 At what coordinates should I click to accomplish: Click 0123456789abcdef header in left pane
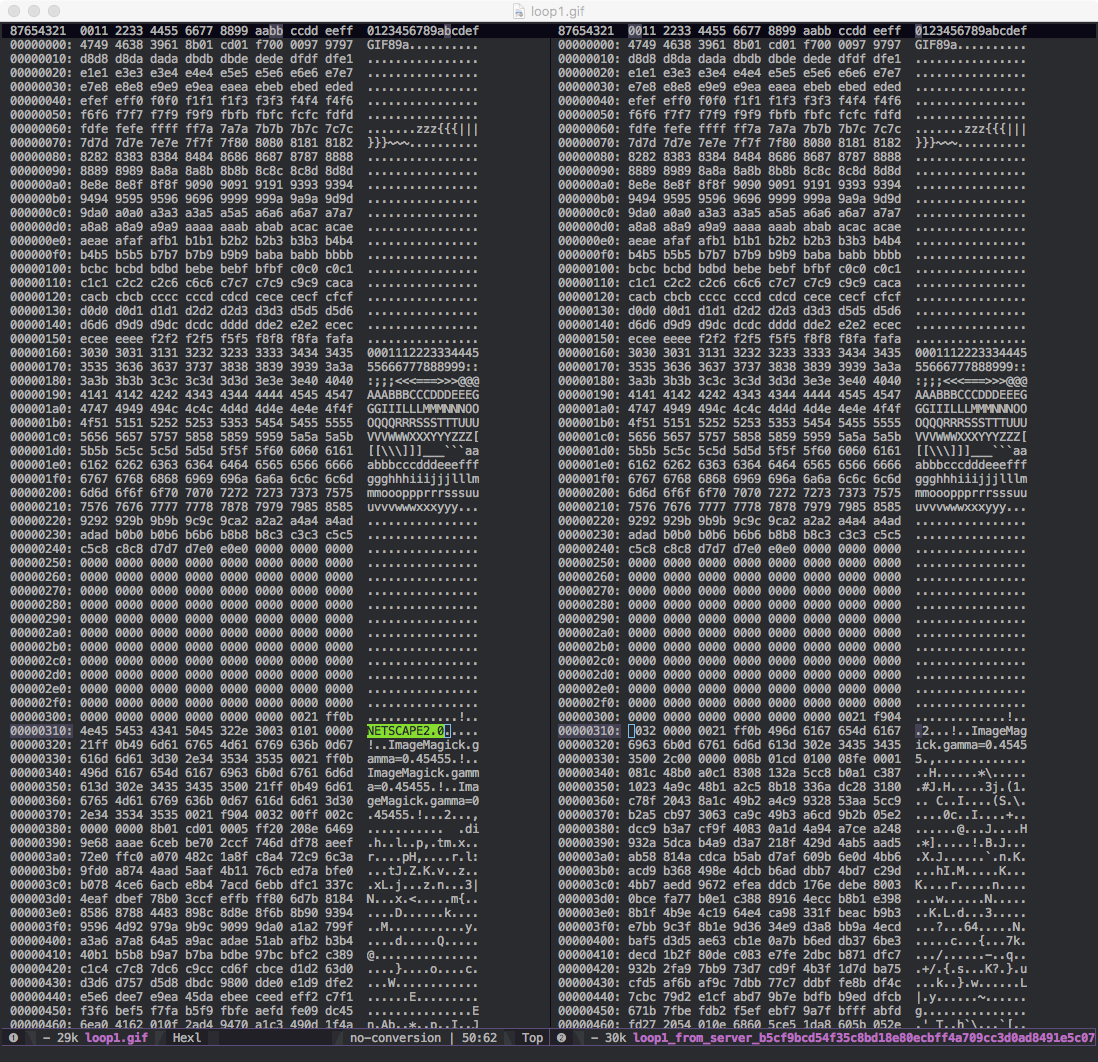423,31
